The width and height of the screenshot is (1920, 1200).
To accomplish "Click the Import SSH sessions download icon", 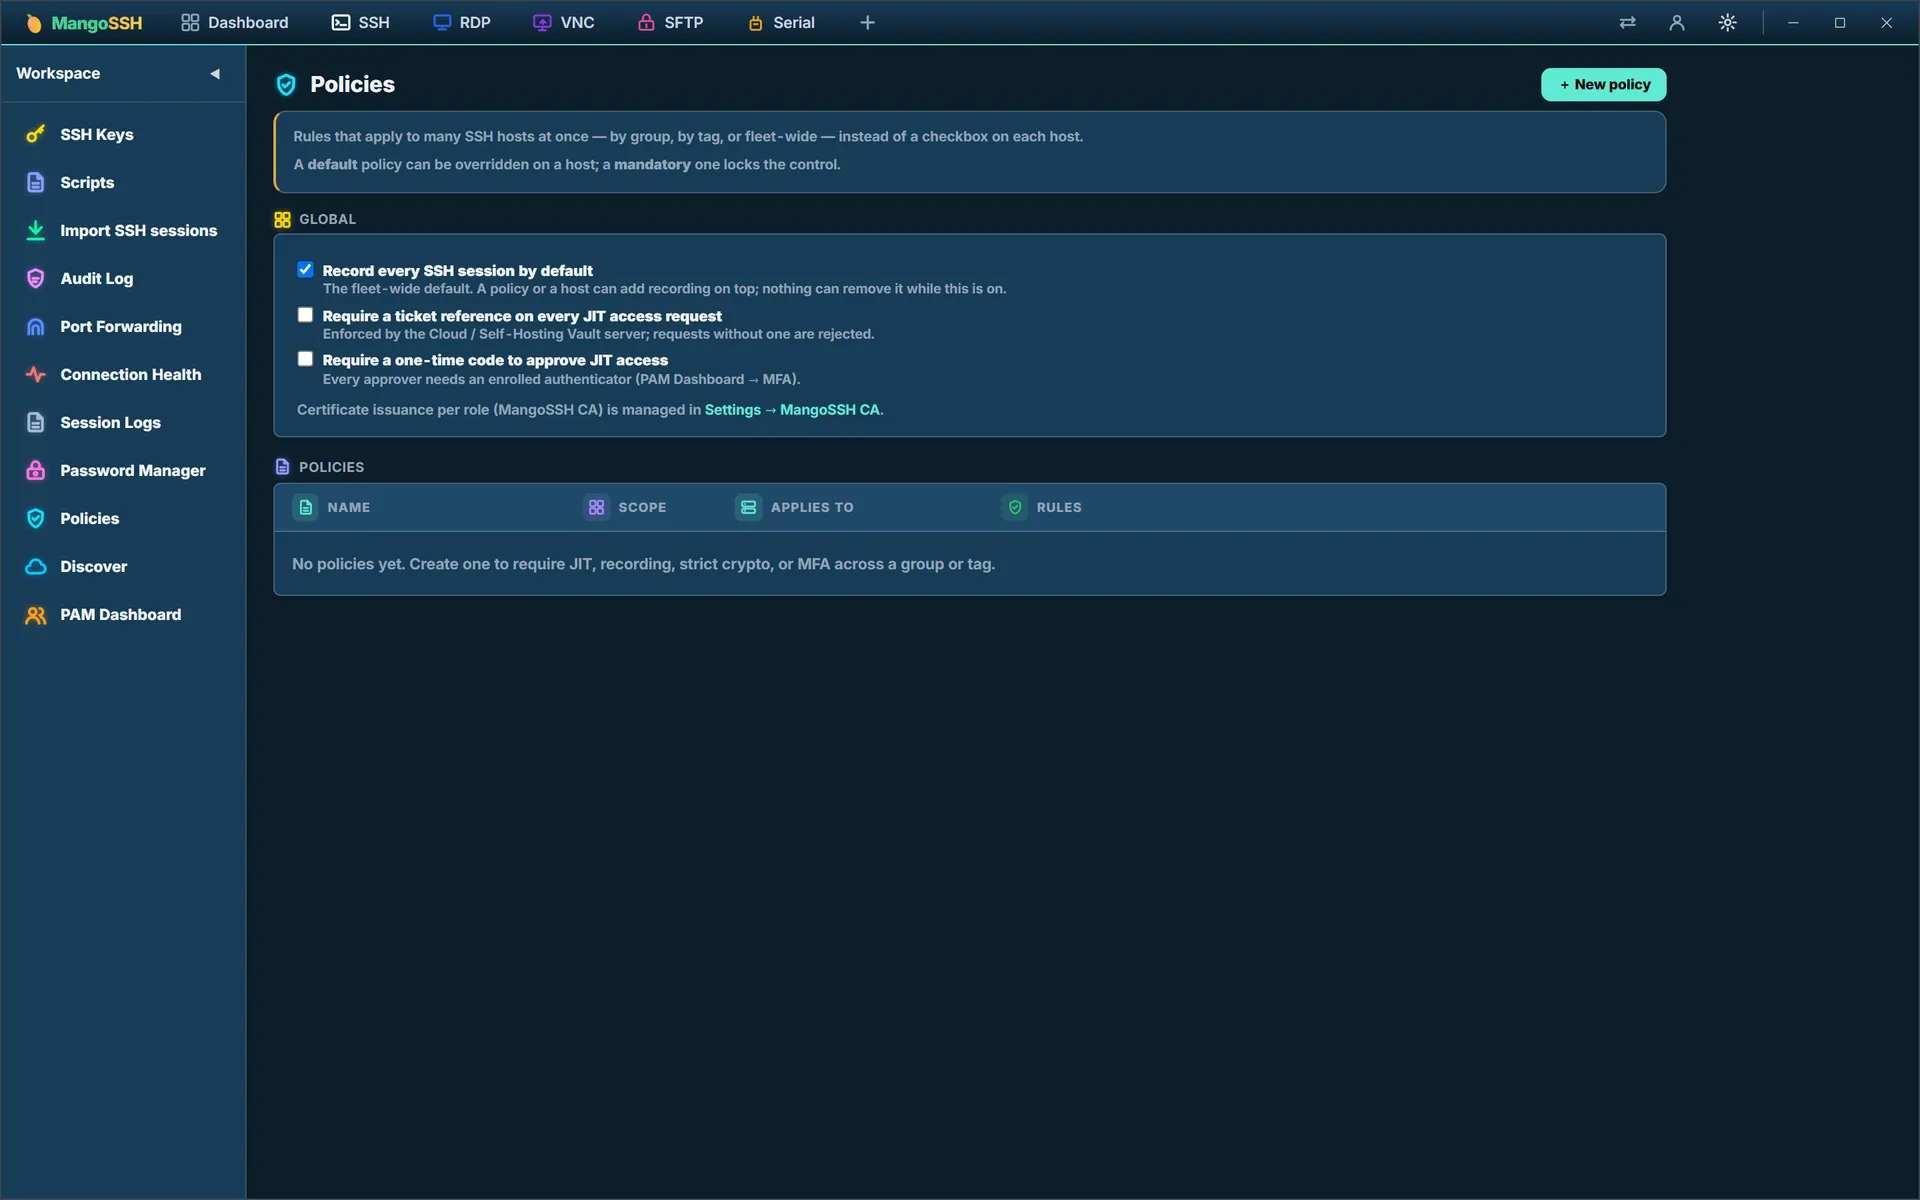I will [x=35, y=230].
